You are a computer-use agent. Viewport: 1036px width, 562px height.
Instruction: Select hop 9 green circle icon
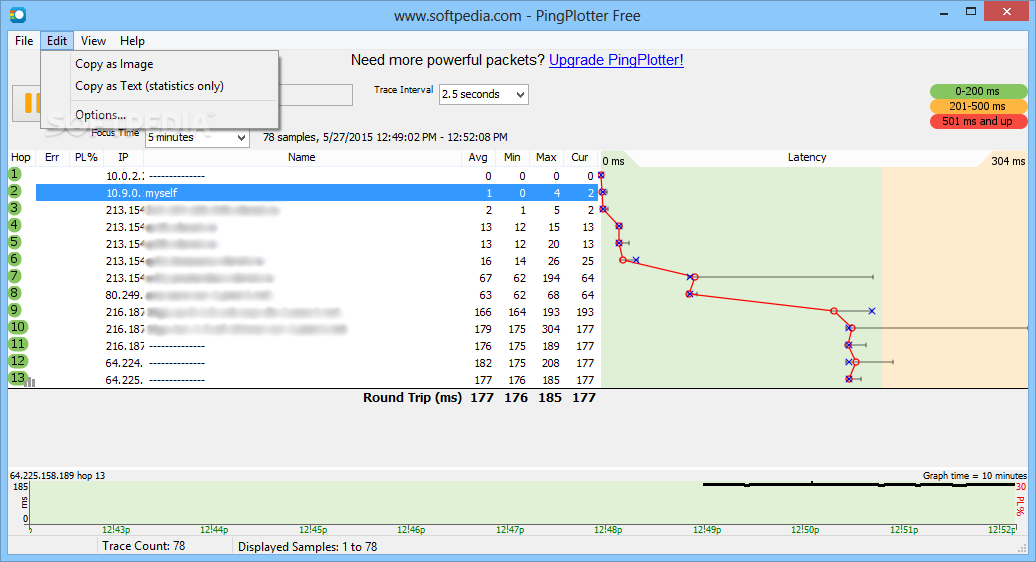tap(15, 310)
